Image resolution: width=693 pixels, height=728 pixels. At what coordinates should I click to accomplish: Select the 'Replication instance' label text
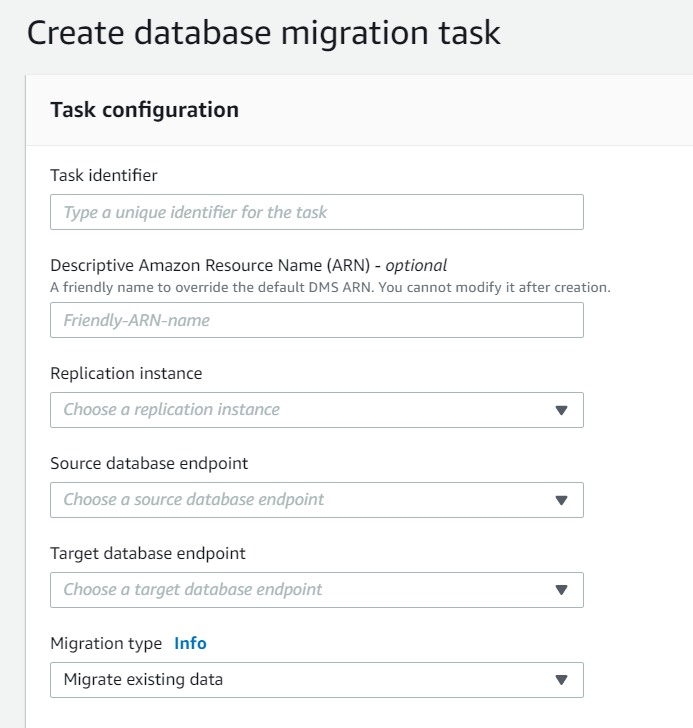(x=126, y=373)
